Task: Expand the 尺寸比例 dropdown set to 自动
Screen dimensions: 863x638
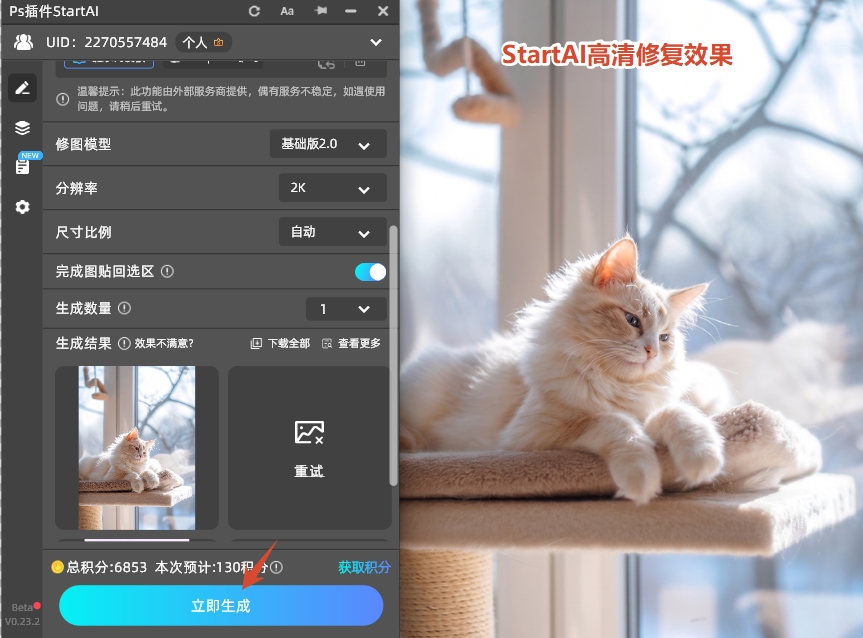Action: tap(332, 231)
